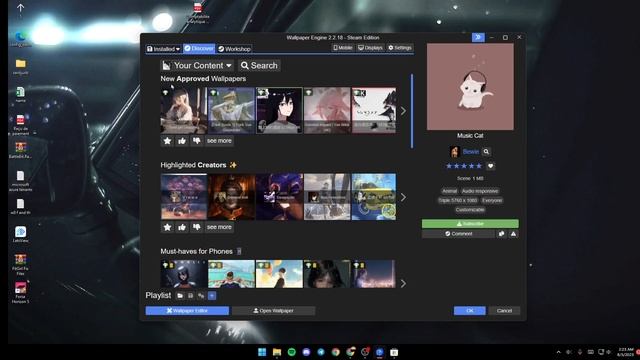Click the copy icon next to Comment

[x=501, y=234]
